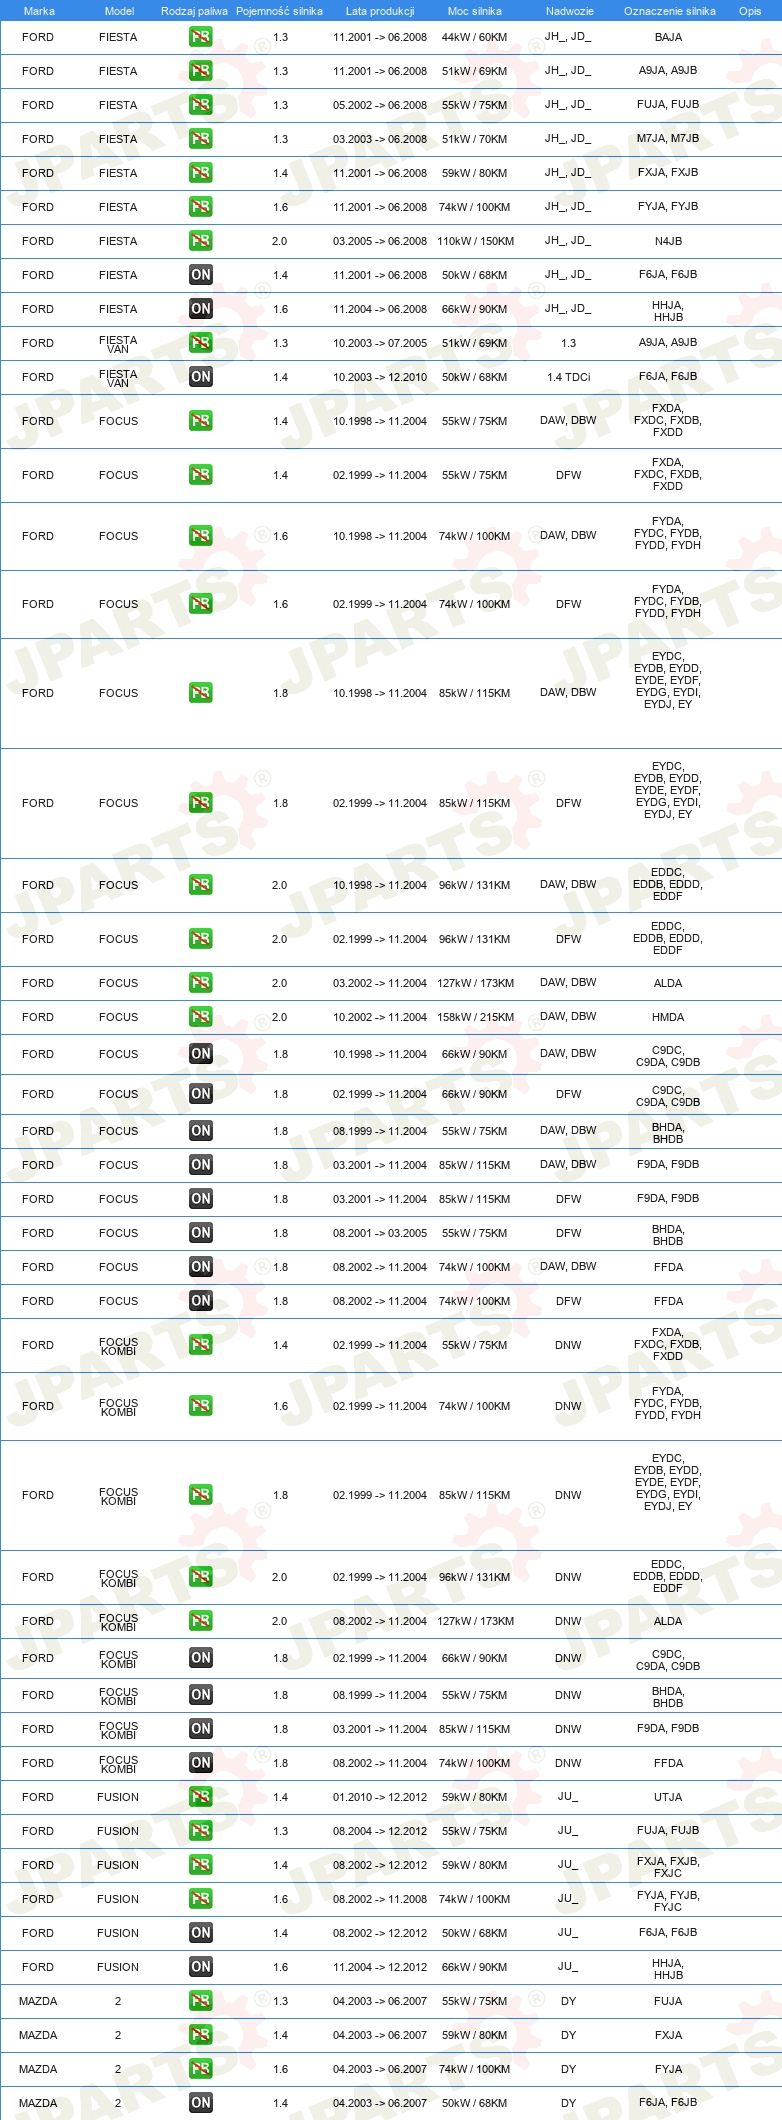Click diesel ON icon in FOCUS KOMBI C9DC row

[200, 1658]
